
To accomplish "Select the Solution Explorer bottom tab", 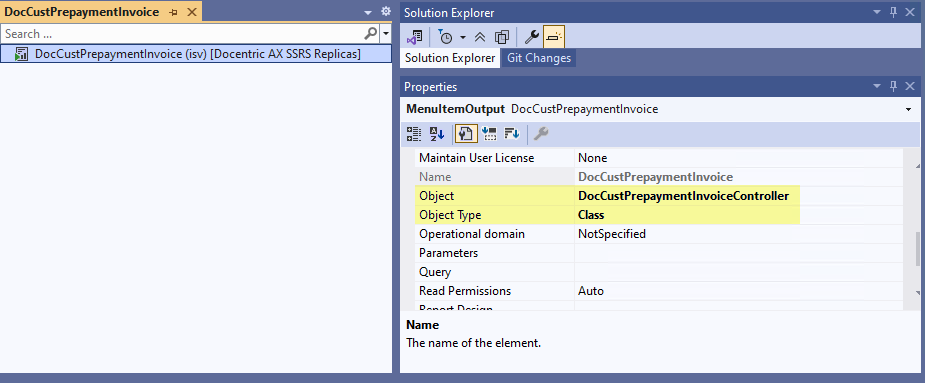I will (x=450, y=58).
